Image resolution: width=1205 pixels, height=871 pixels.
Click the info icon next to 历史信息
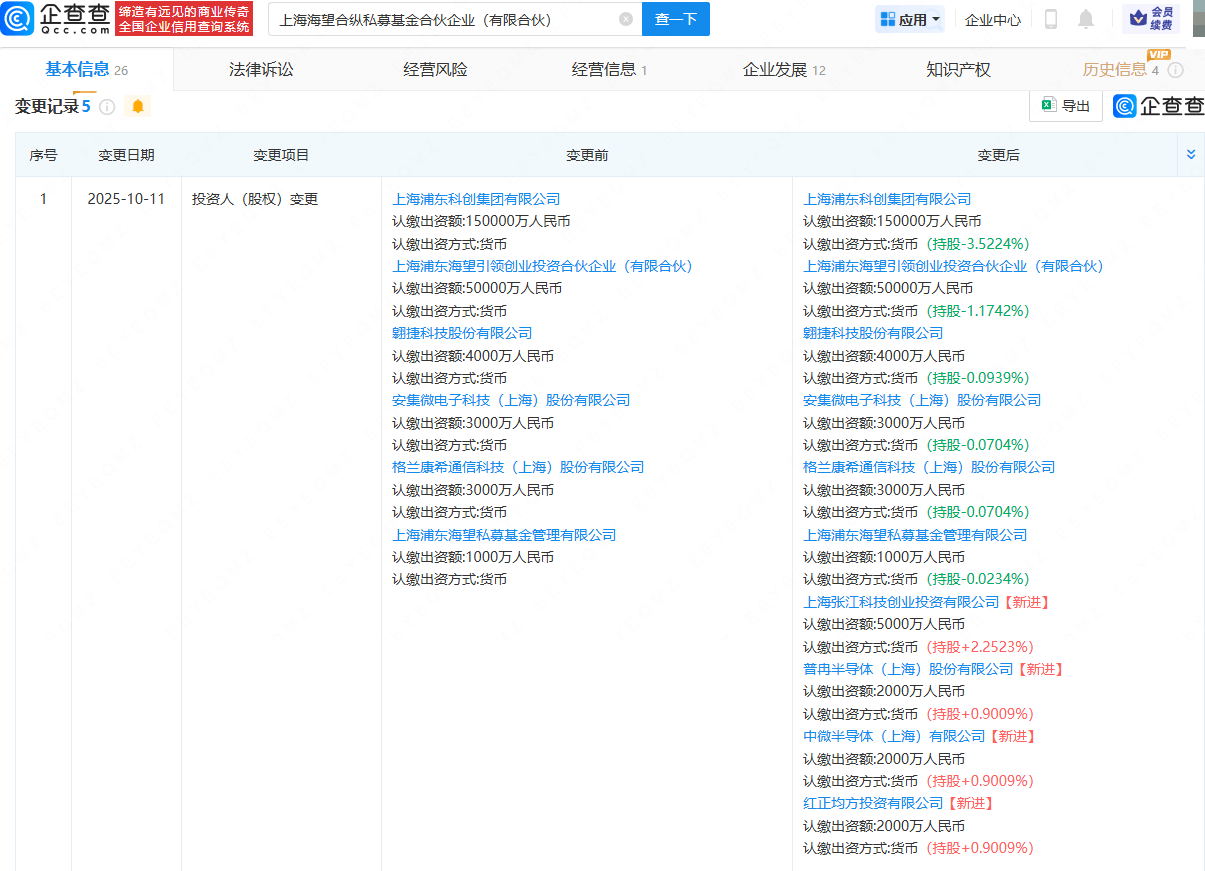tap(1176, 70)
